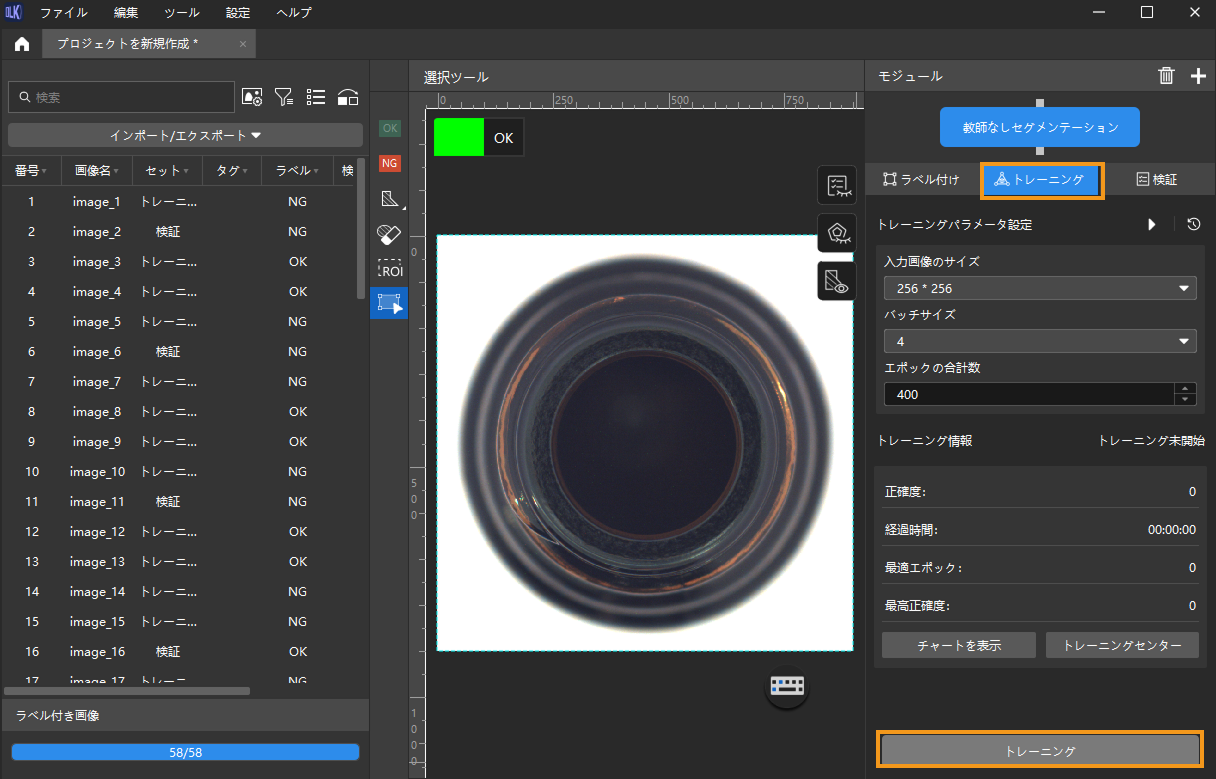
Task: Add a new module with plus icon
Action: (1198, 76)
